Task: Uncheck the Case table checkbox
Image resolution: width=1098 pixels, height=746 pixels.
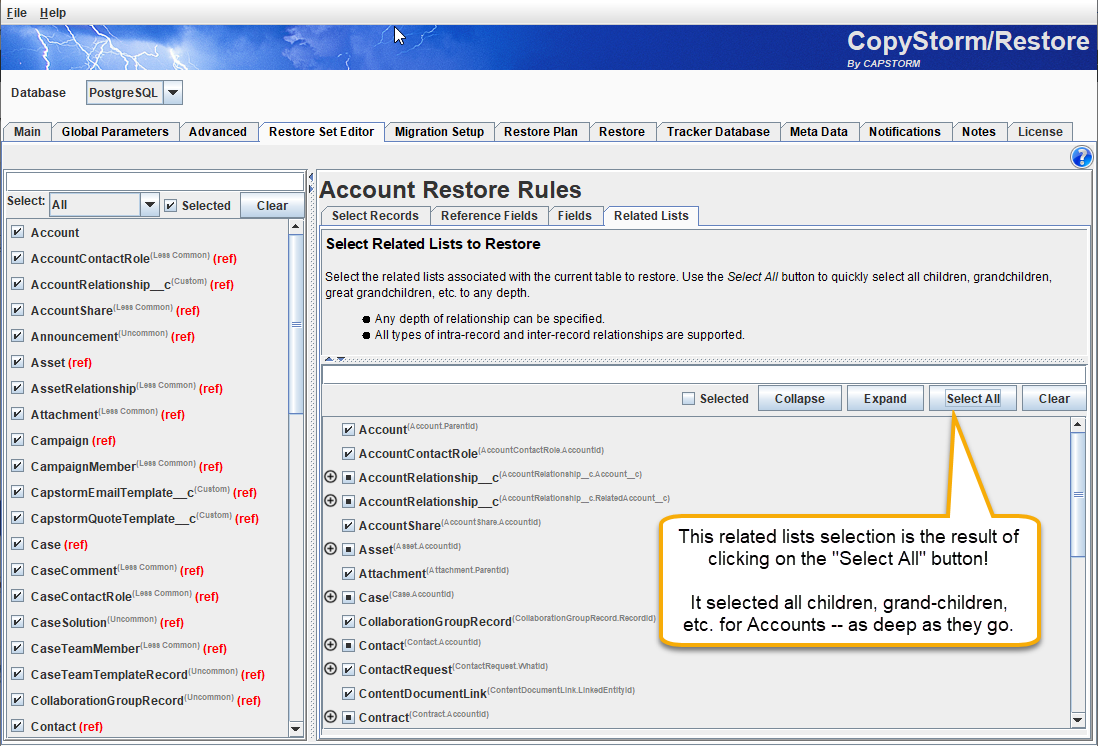Action: [18, 544]
